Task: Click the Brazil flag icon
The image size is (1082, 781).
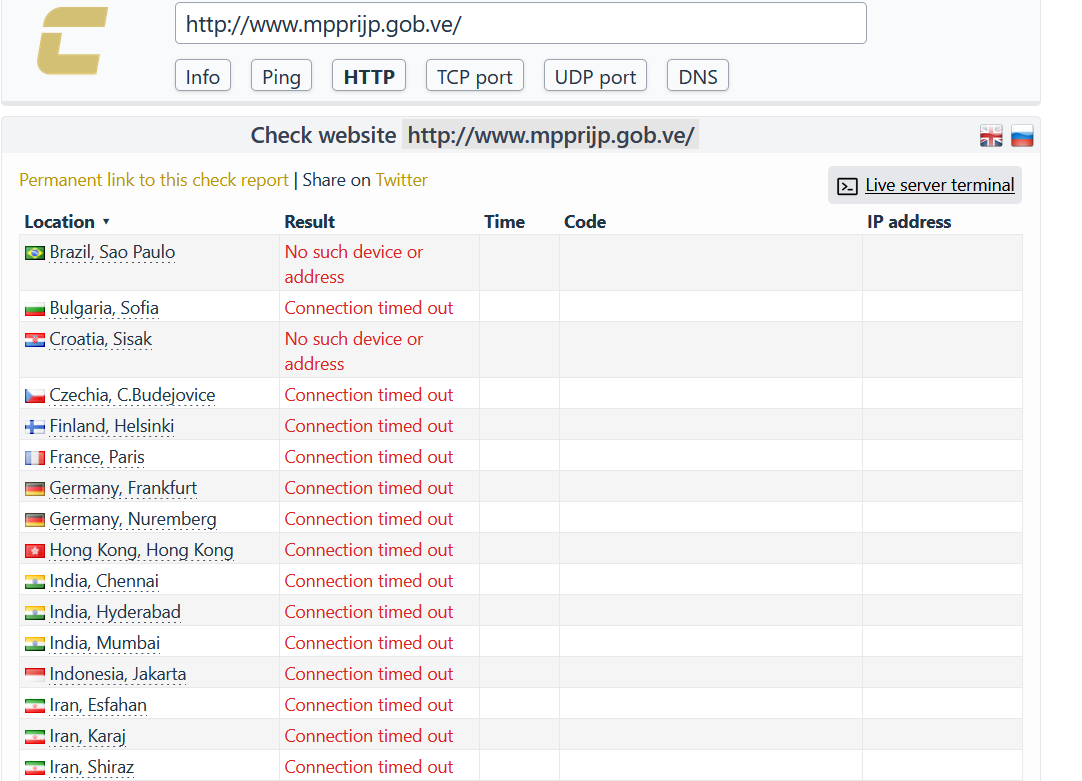Action: click(35, 253)
